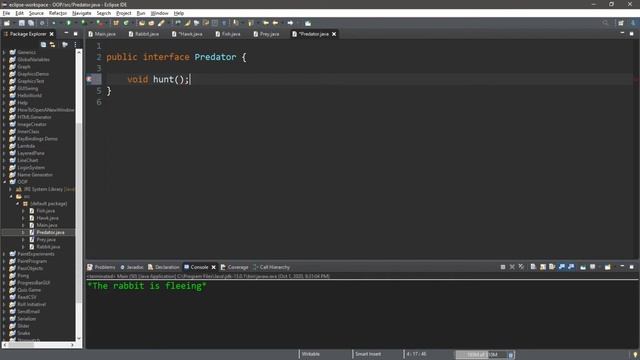Image resolution: width=640 pixels, height=360 pixels.
Task: Close the Predator.java editor tab
Action: pos(334,34)
